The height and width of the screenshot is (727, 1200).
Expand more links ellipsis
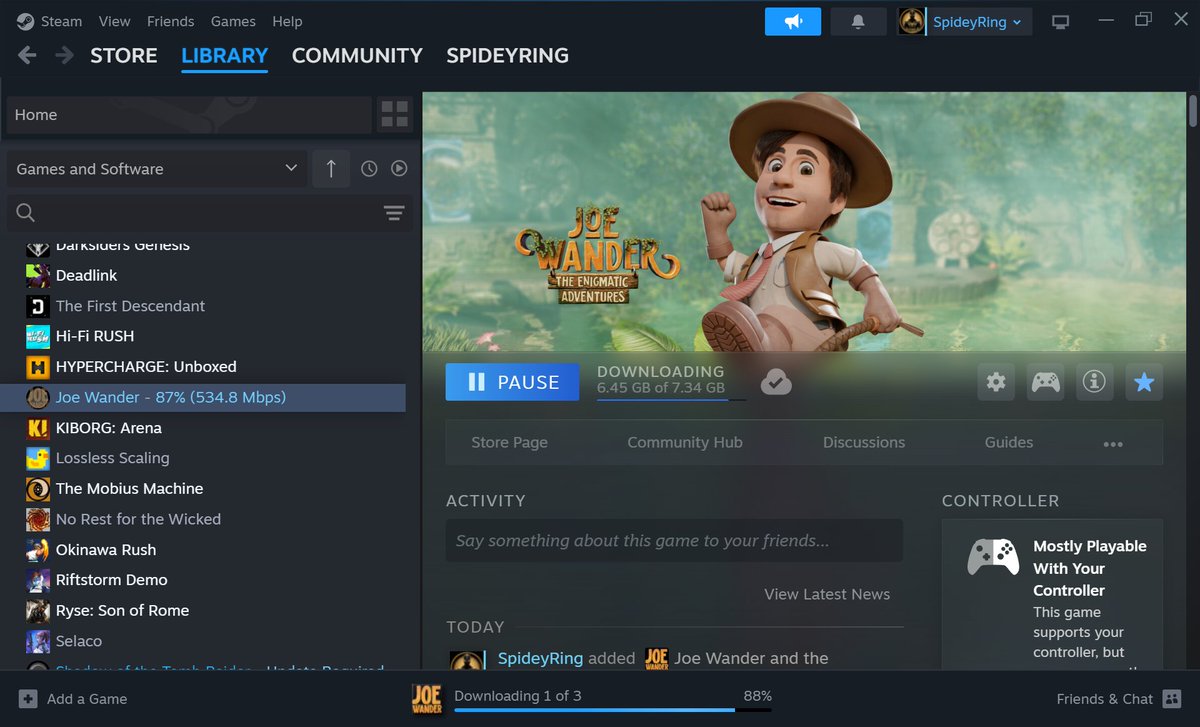click(1113, 444)
